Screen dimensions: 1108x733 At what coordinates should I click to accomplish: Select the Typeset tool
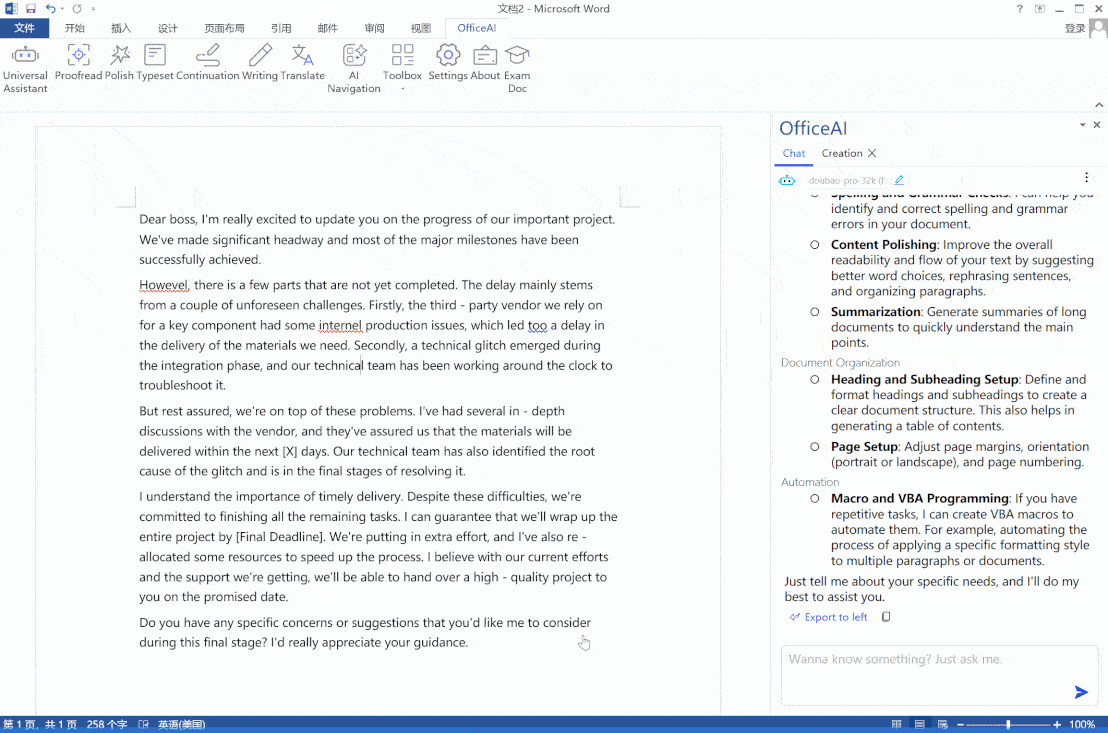pyautogui.click(x=155, y=62)
